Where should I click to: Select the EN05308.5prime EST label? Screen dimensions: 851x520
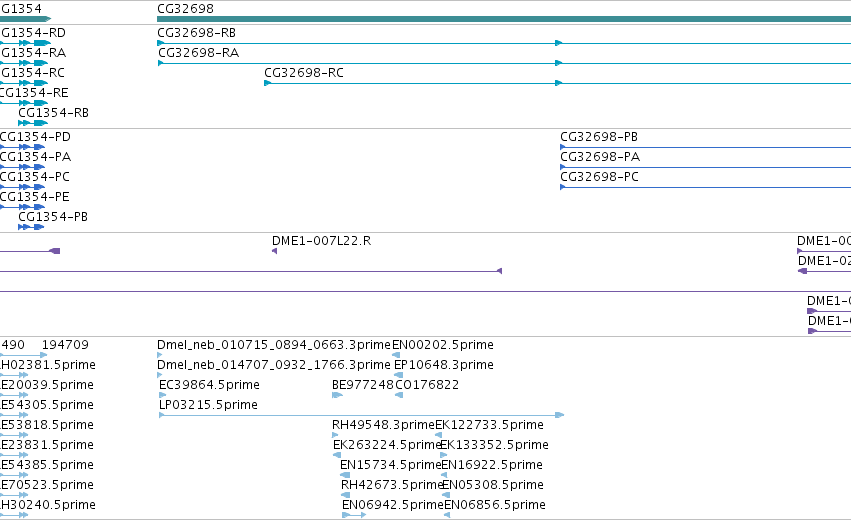(493, 486)
